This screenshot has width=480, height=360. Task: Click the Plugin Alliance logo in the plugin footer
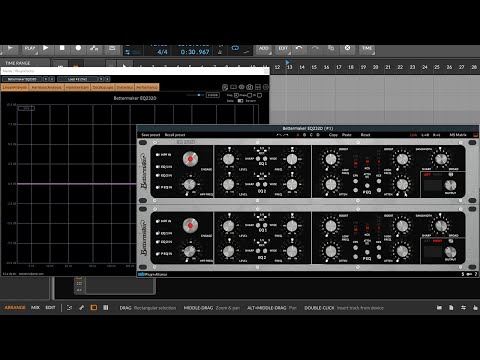coord(153,274)
